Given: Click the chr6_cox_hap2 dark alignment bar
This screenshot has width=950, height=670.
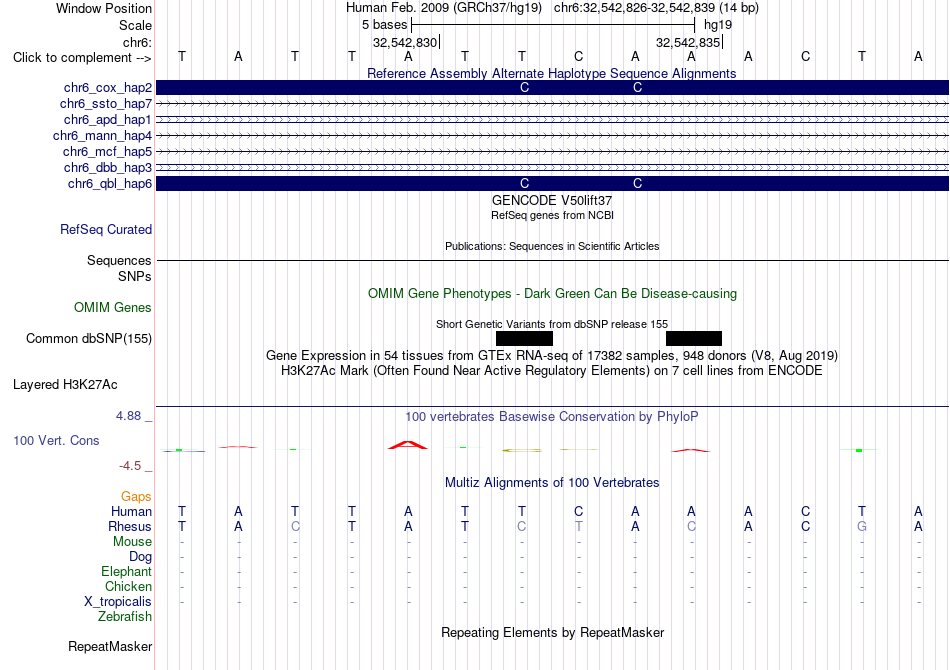Looking at the screenshot, I should click(553, 88).
